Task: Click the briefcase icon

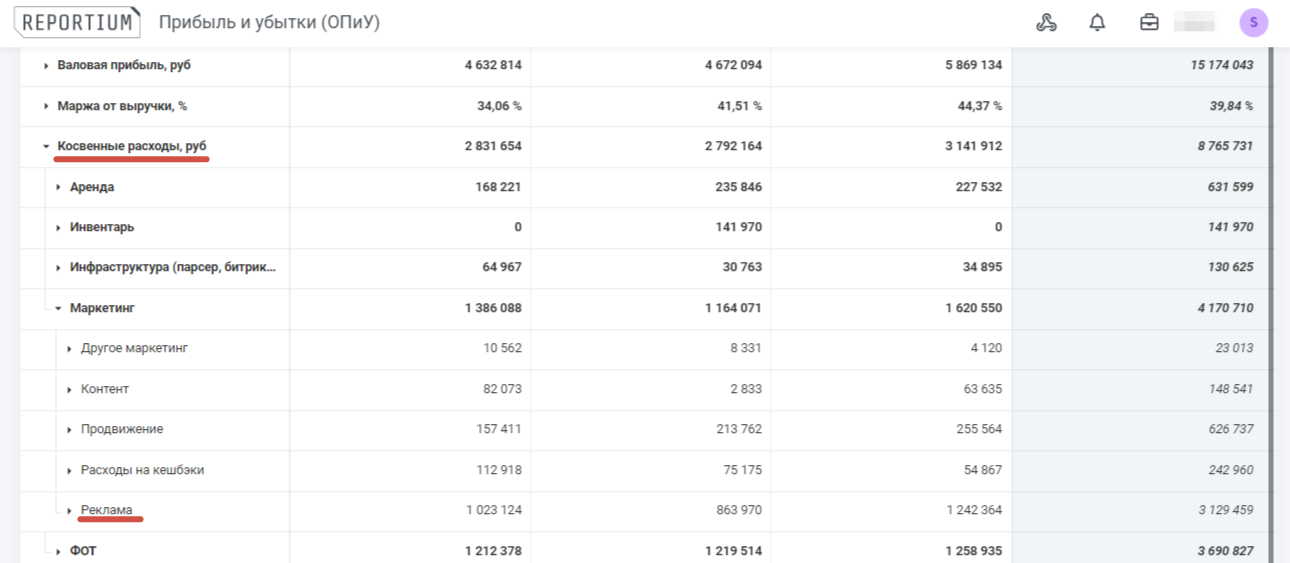Action: pos(1149,22)
